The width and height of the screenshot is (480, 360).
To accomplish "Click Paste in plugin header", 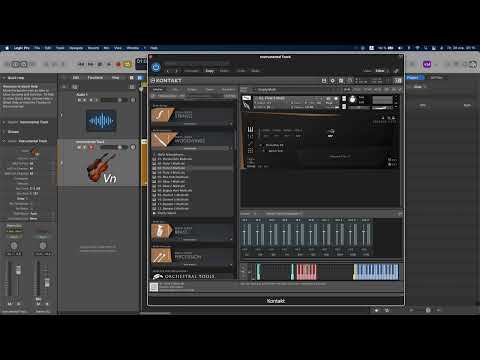I will pyautogui.click(x=224, y=71).
